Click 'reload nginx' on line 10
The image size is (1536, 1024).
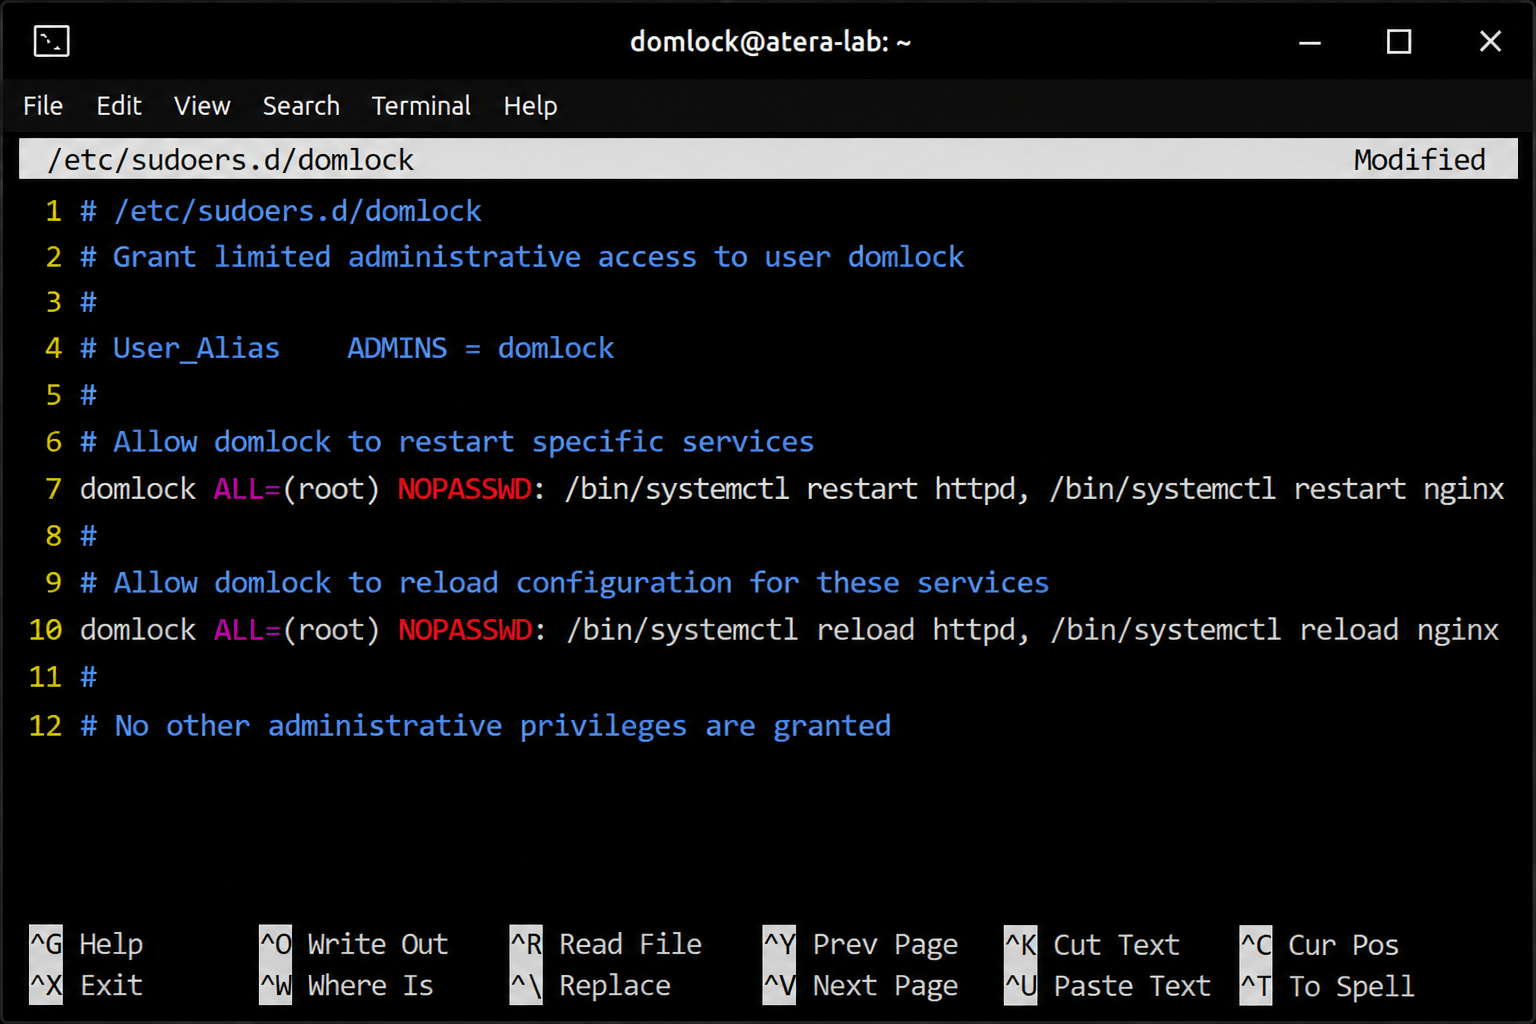(x=1399, y=630)
